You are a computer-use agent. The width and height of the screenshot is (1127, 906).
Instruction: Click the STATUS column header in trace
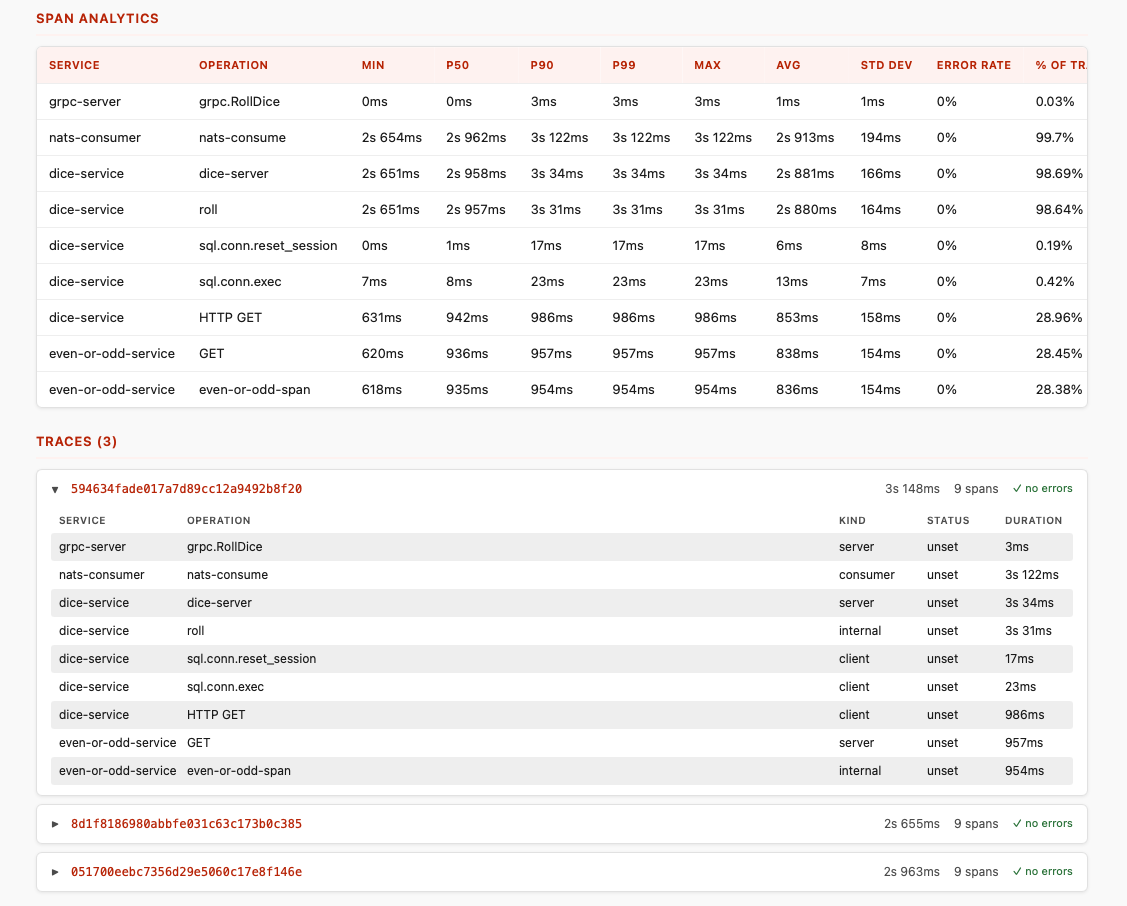(x=948, y=520)
